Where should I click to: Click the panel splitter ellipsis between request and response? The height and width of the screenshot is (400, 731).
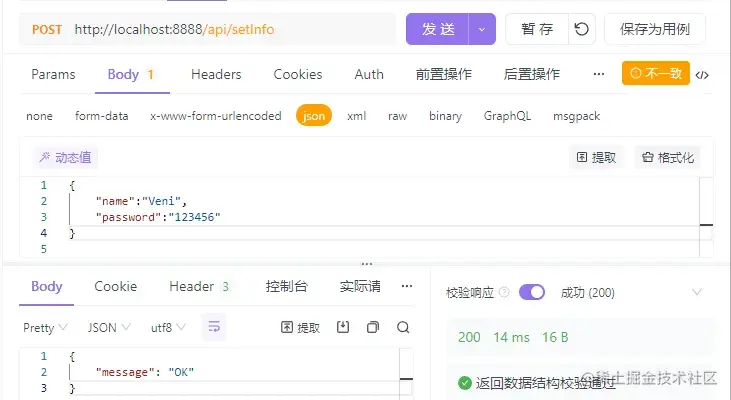point(366,264)
